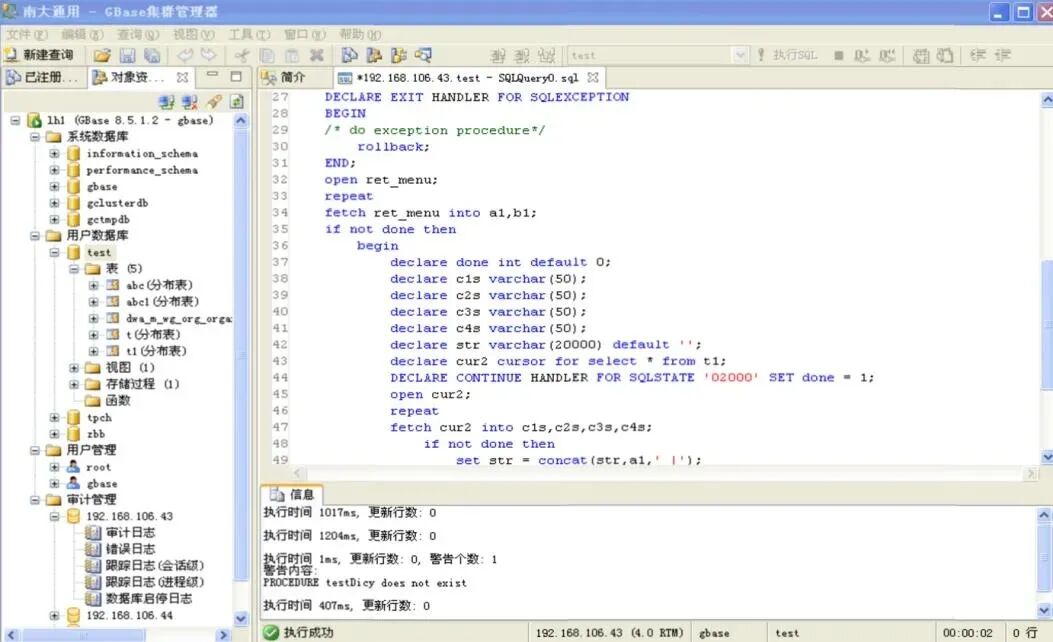
Task: Click the scissors cut icon
Action: 241,56
